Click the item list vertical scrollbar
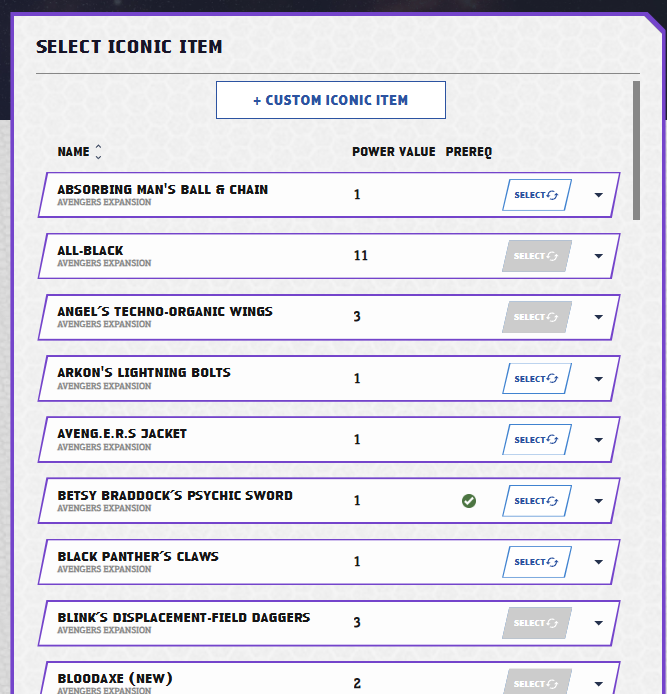This screenshot has height=694, width=667. pos(636,150)
